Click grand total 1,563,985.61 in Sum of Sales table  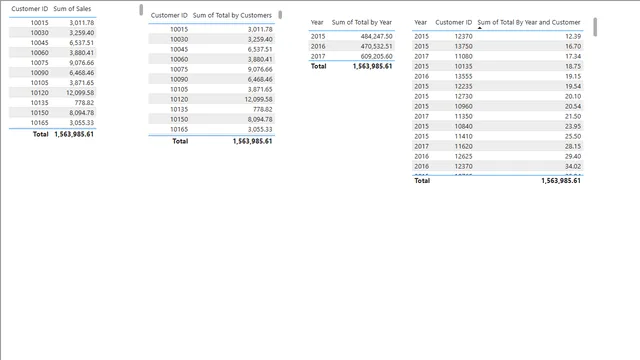tap(74, 134)
